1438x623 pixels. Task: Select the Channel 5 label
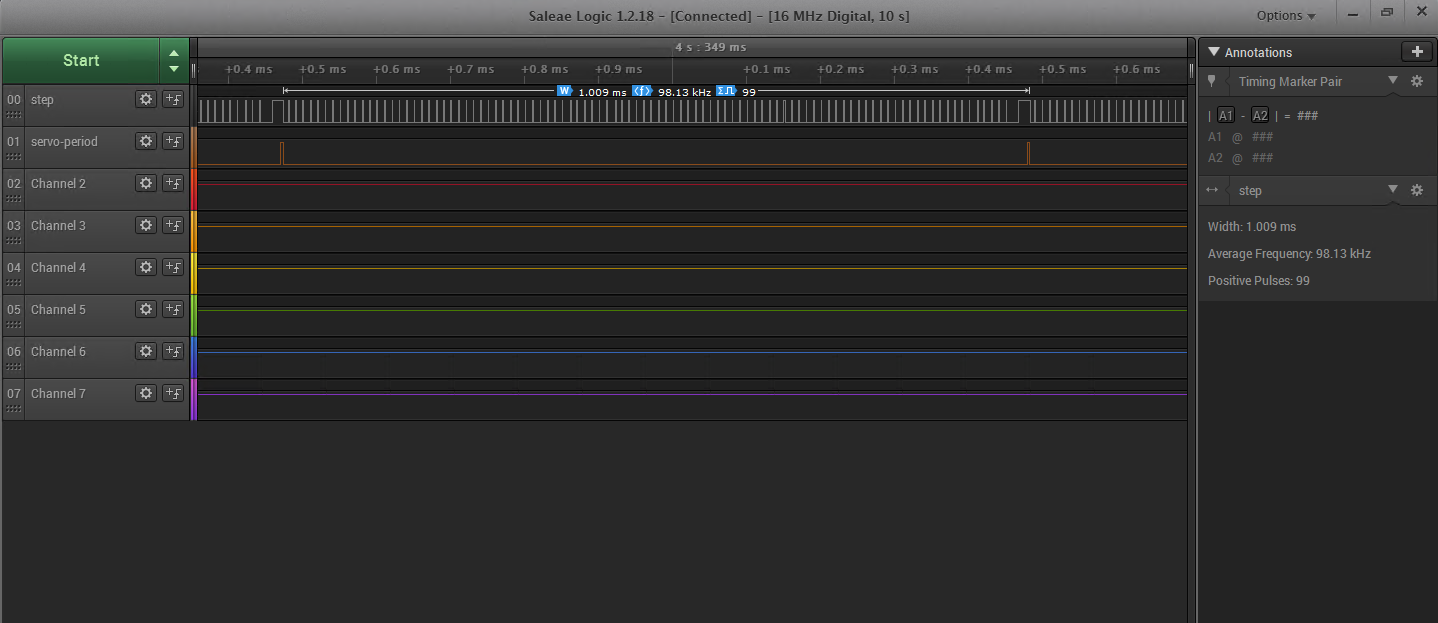click(58, 309)
